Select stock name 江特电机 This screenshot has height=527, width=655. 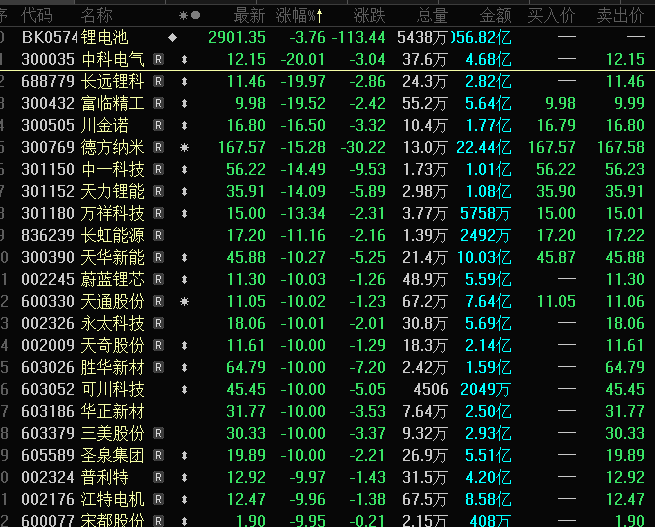point(113,499)
